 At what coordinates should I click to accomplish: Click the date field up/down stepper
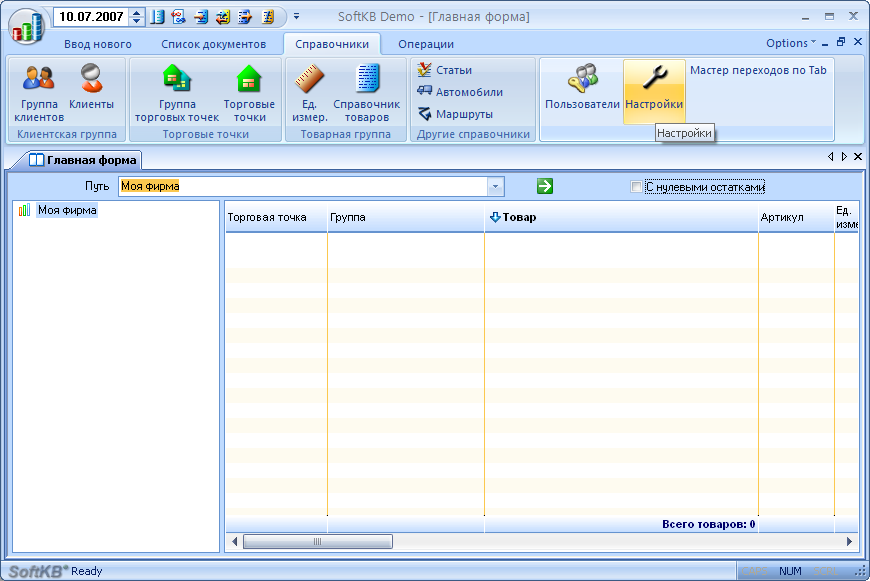point(136,17)
